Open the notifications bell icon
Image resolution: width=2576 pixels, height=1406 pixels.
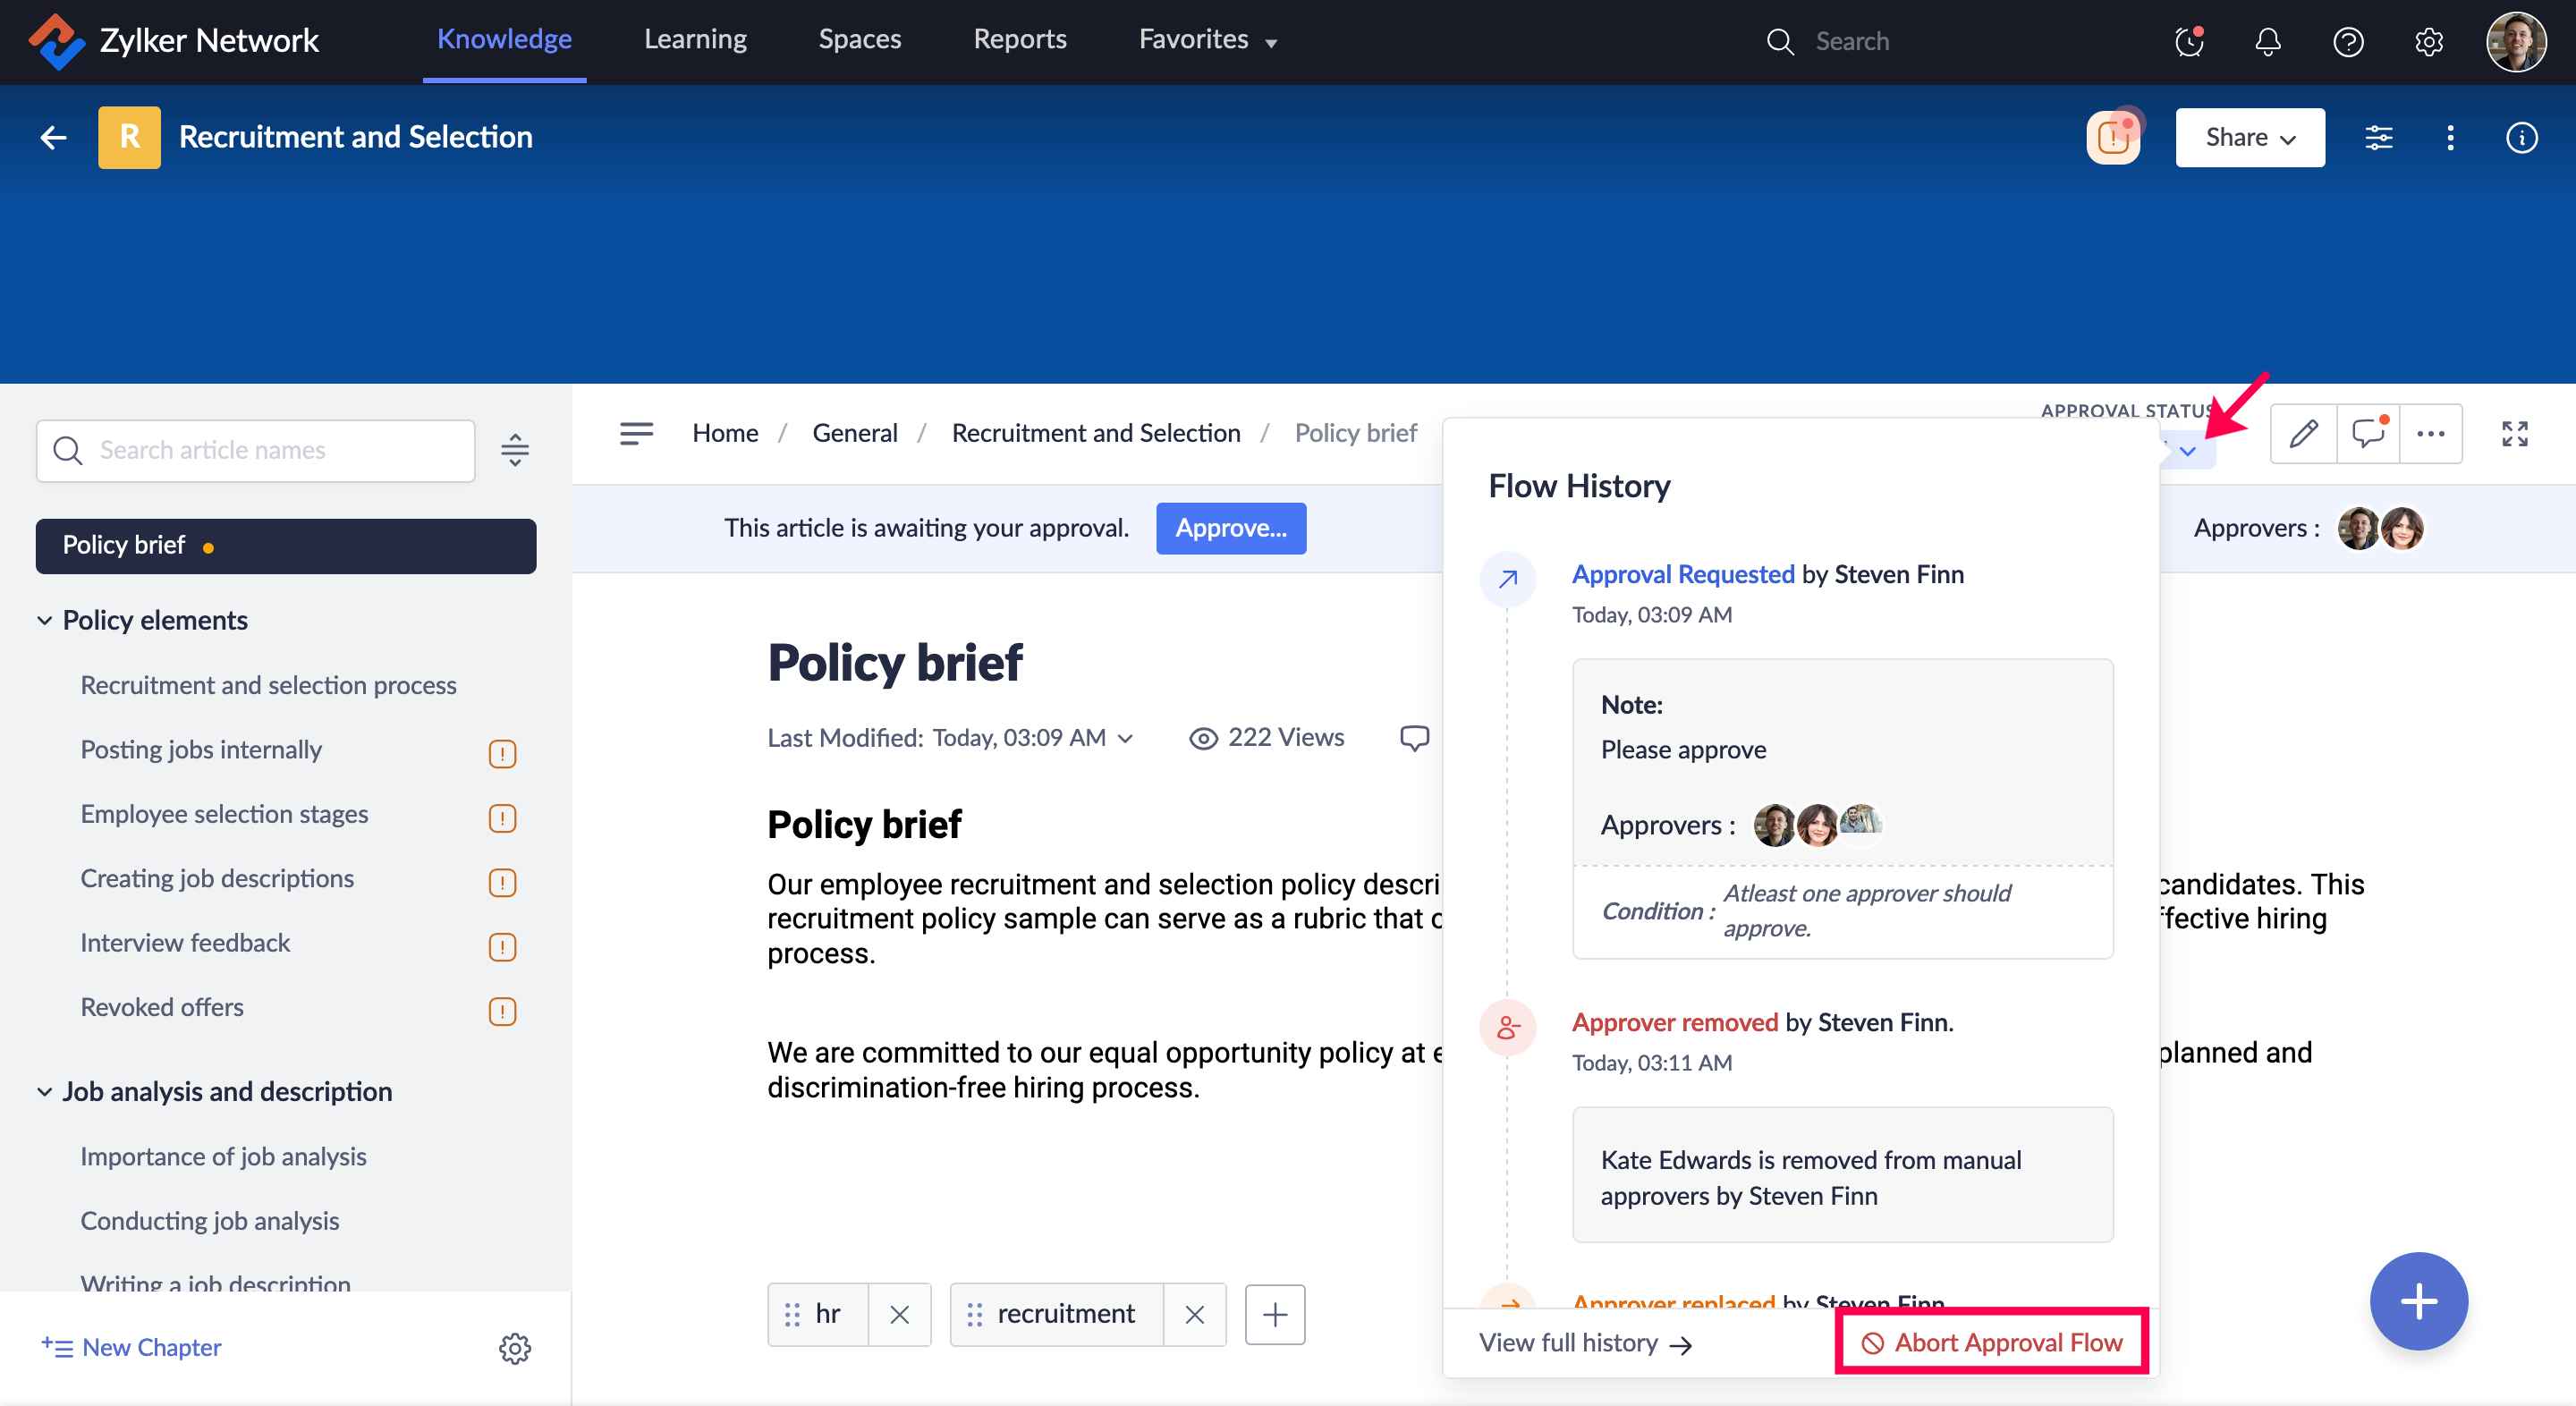[2267, 41]
